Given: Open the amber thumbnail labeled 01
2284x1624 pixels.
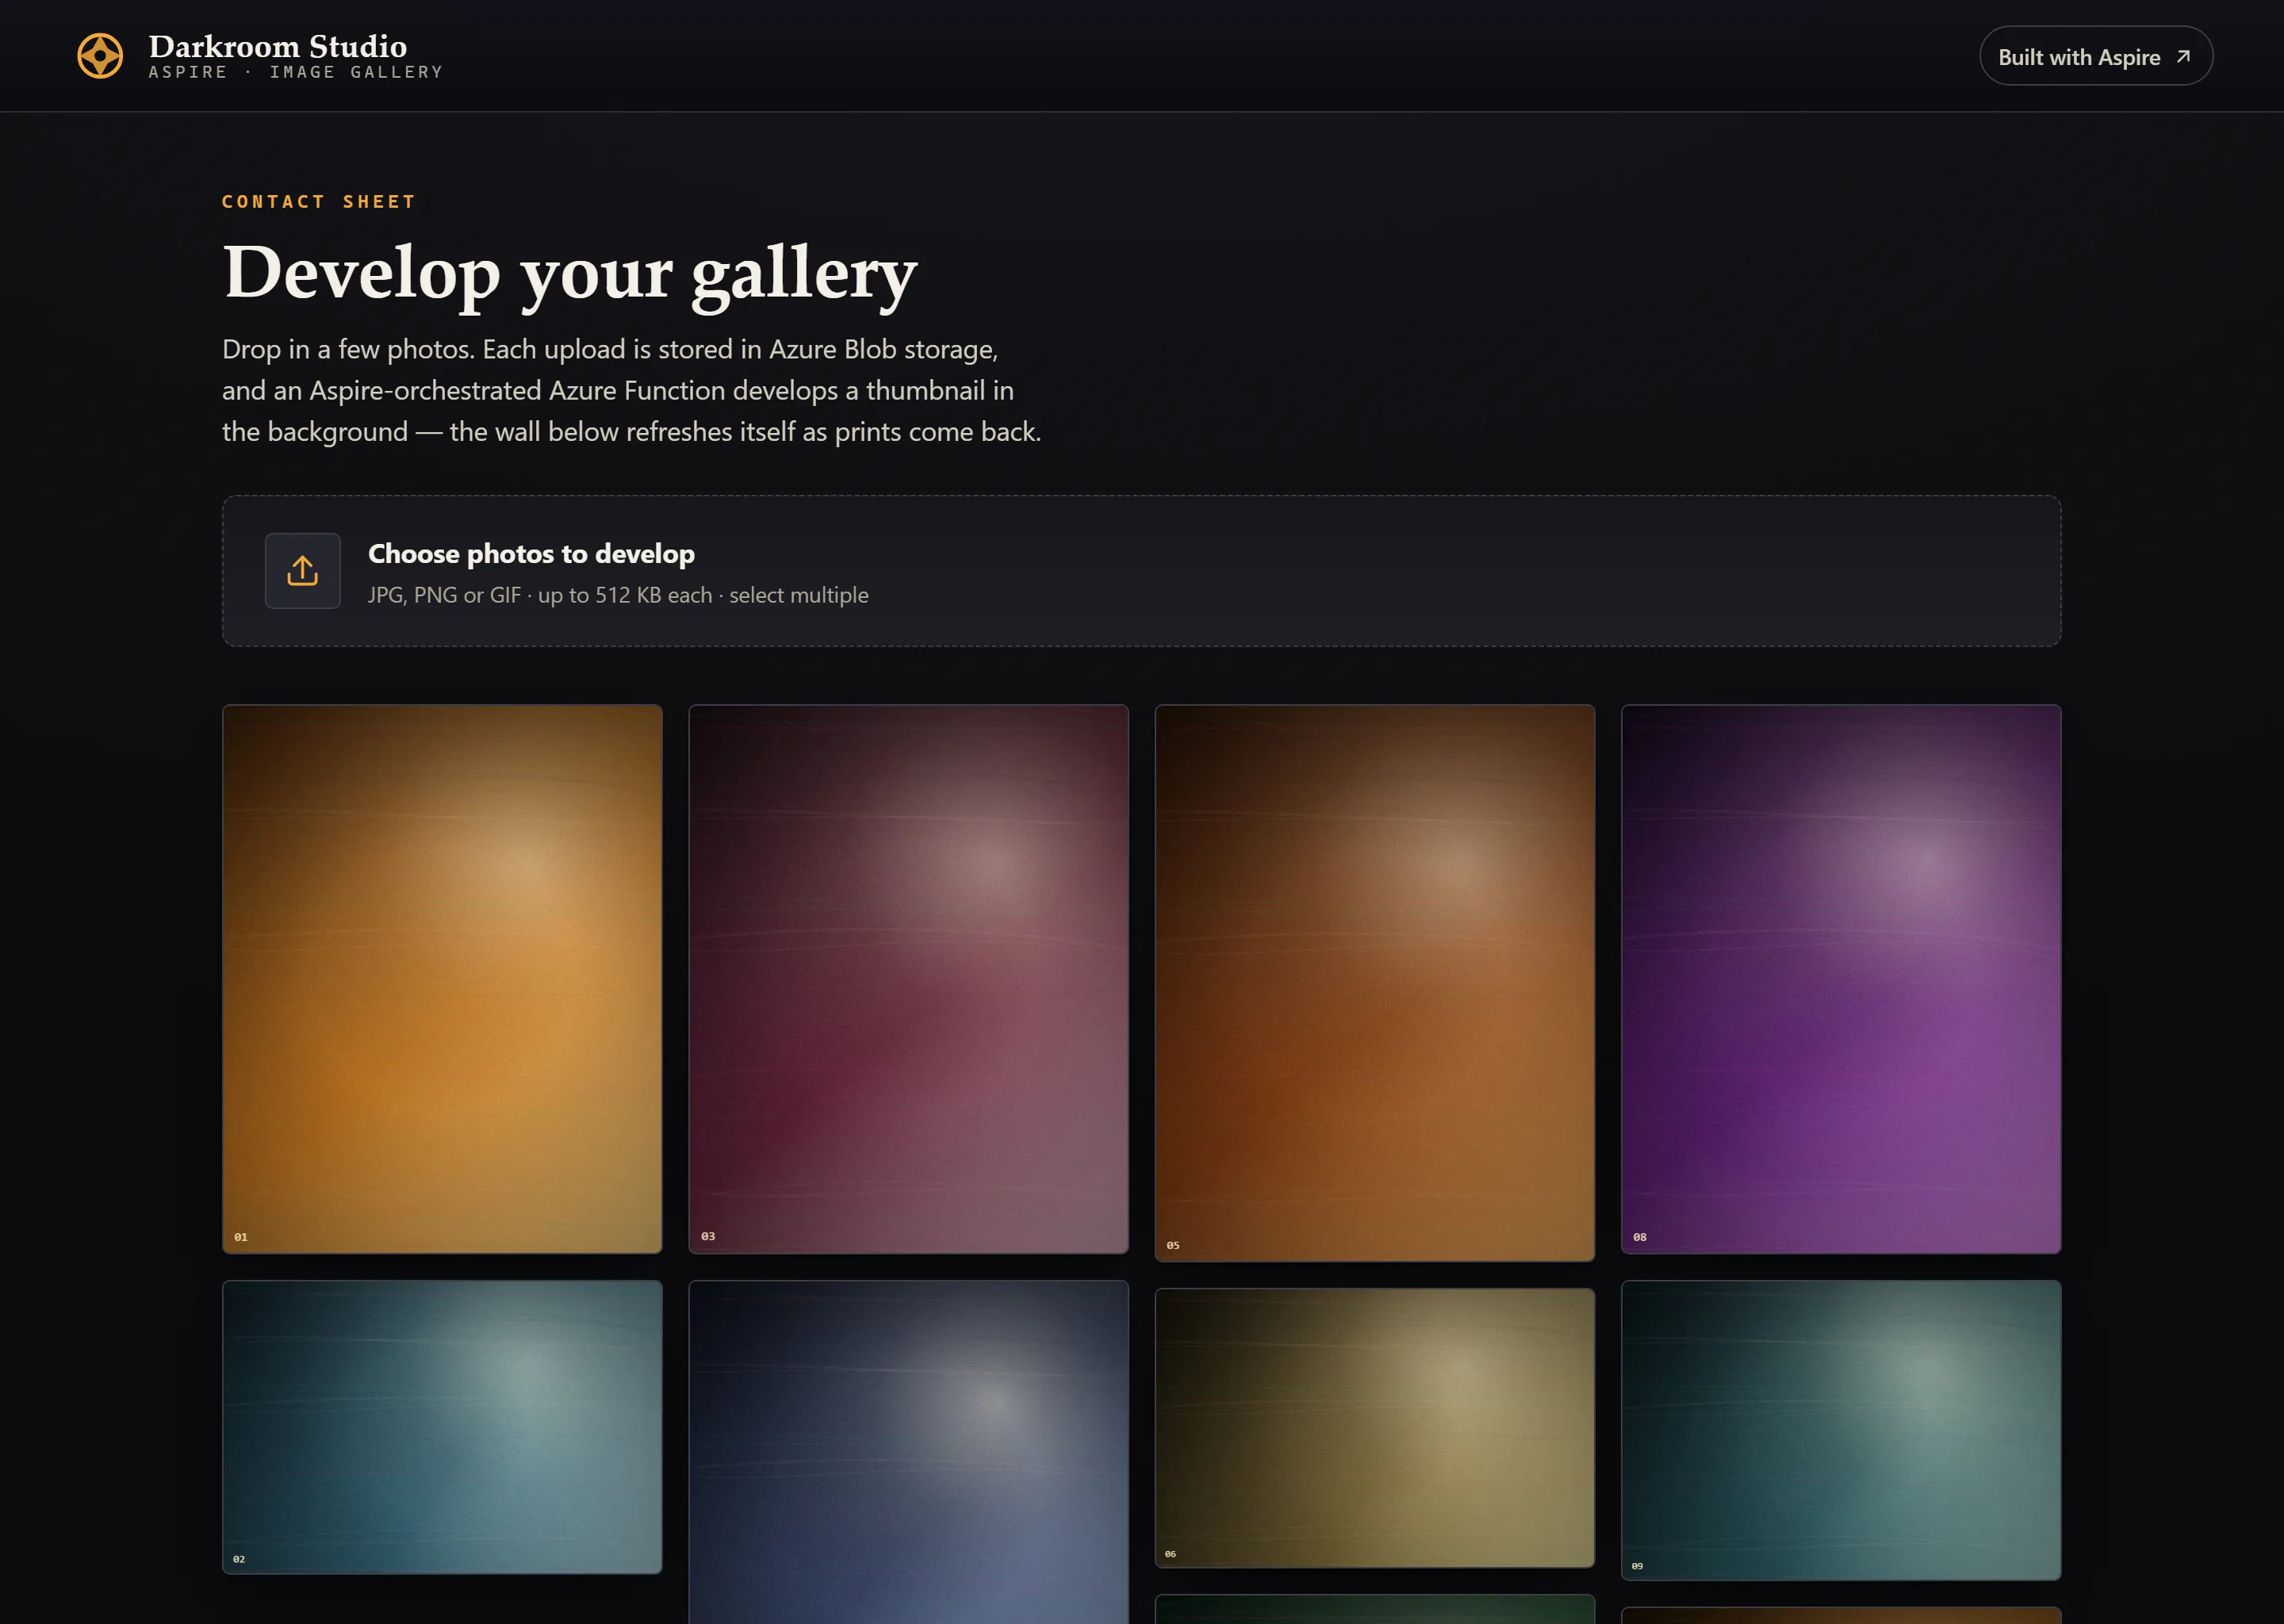Looking at the screenshot, I should 442,979.
